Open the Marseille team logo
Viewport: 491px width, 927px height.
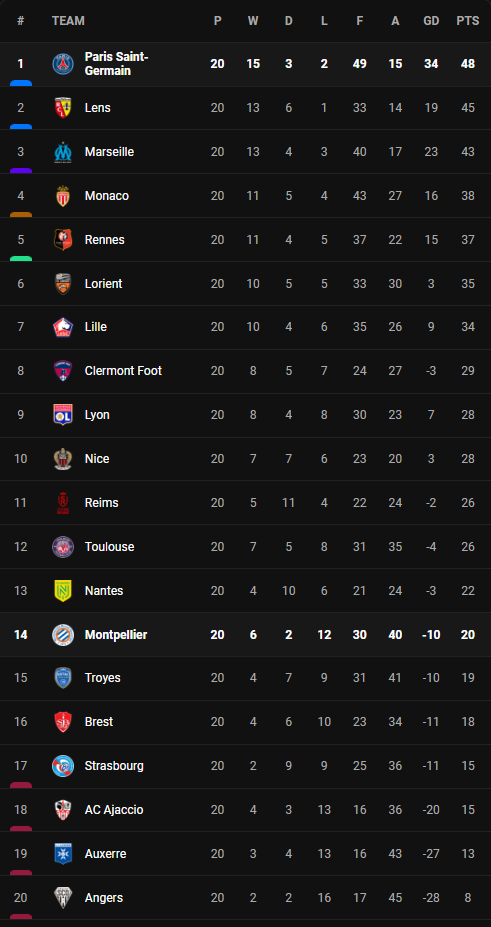click(x=63, y=152)
